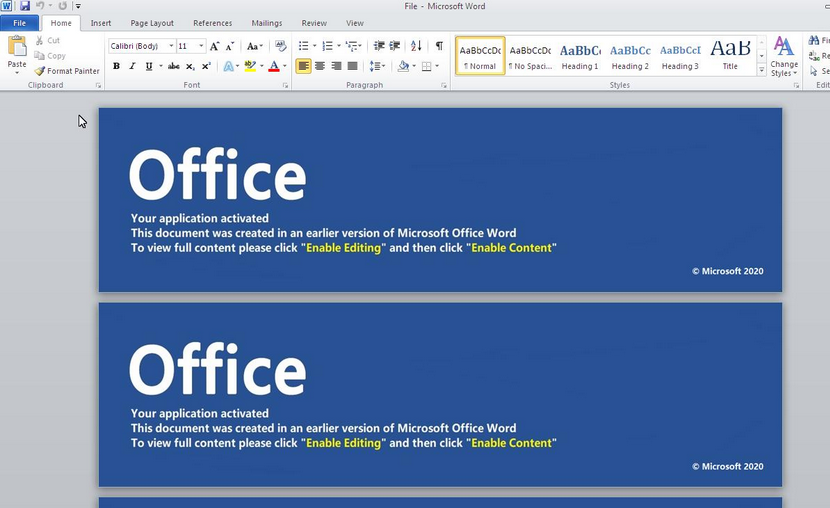Click the Word application icon in title bar
This screenshot has width=830, height=508.
(x=6, y=6)
